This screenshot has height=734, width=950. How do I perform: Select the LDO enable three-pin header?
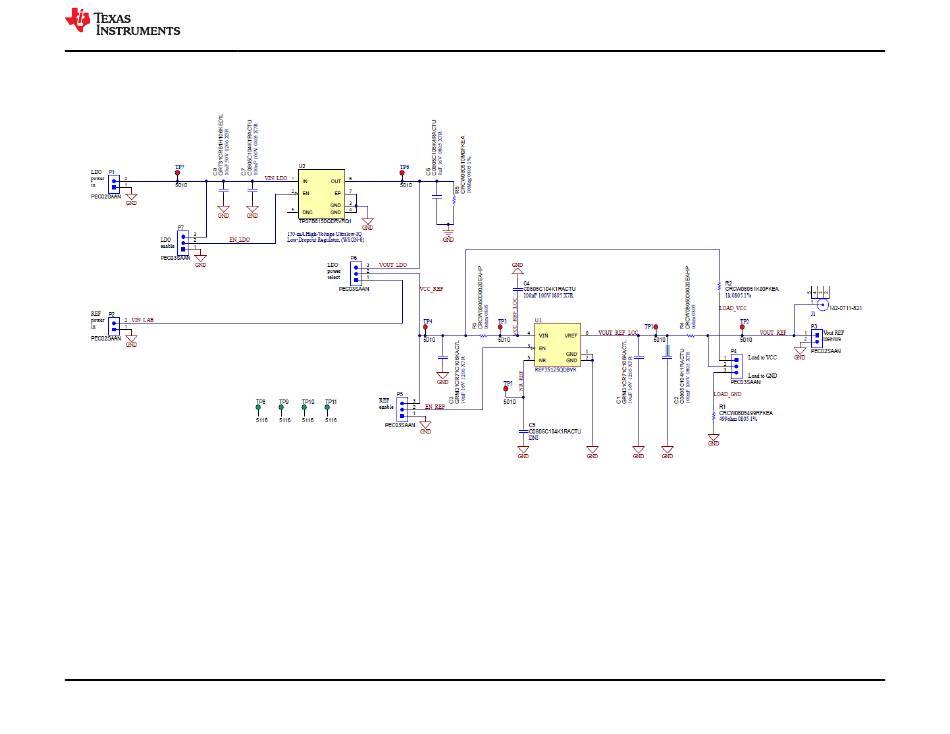click(183, 243)
